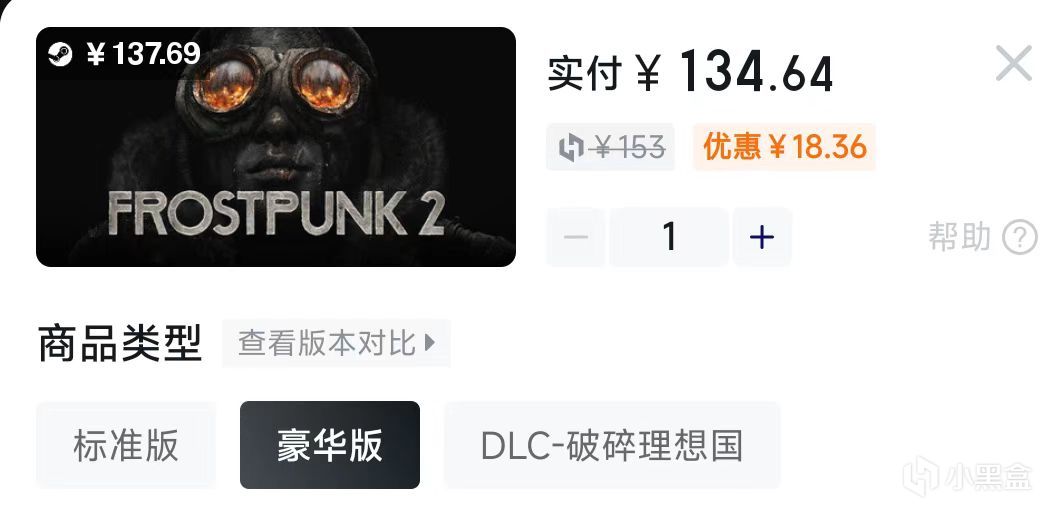1063x511 pixels.
Task: Decrease quantity with the minus button
Action: [576, 237]
